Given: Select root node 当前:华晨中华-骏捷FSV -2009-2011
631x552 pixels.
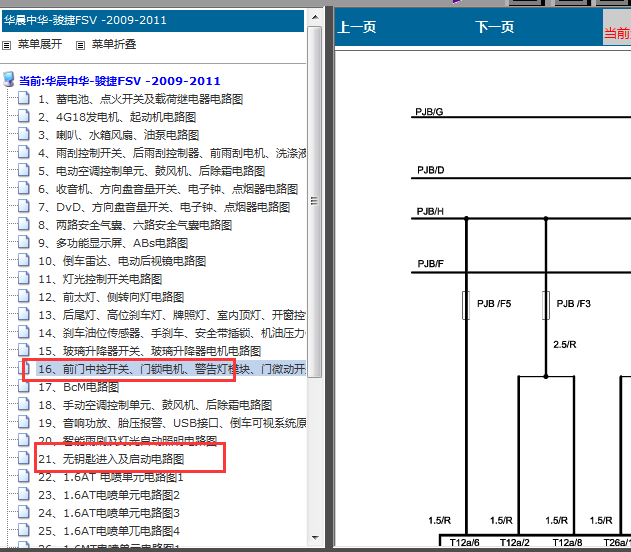Looking at the screenshot, I should point(120,81).
